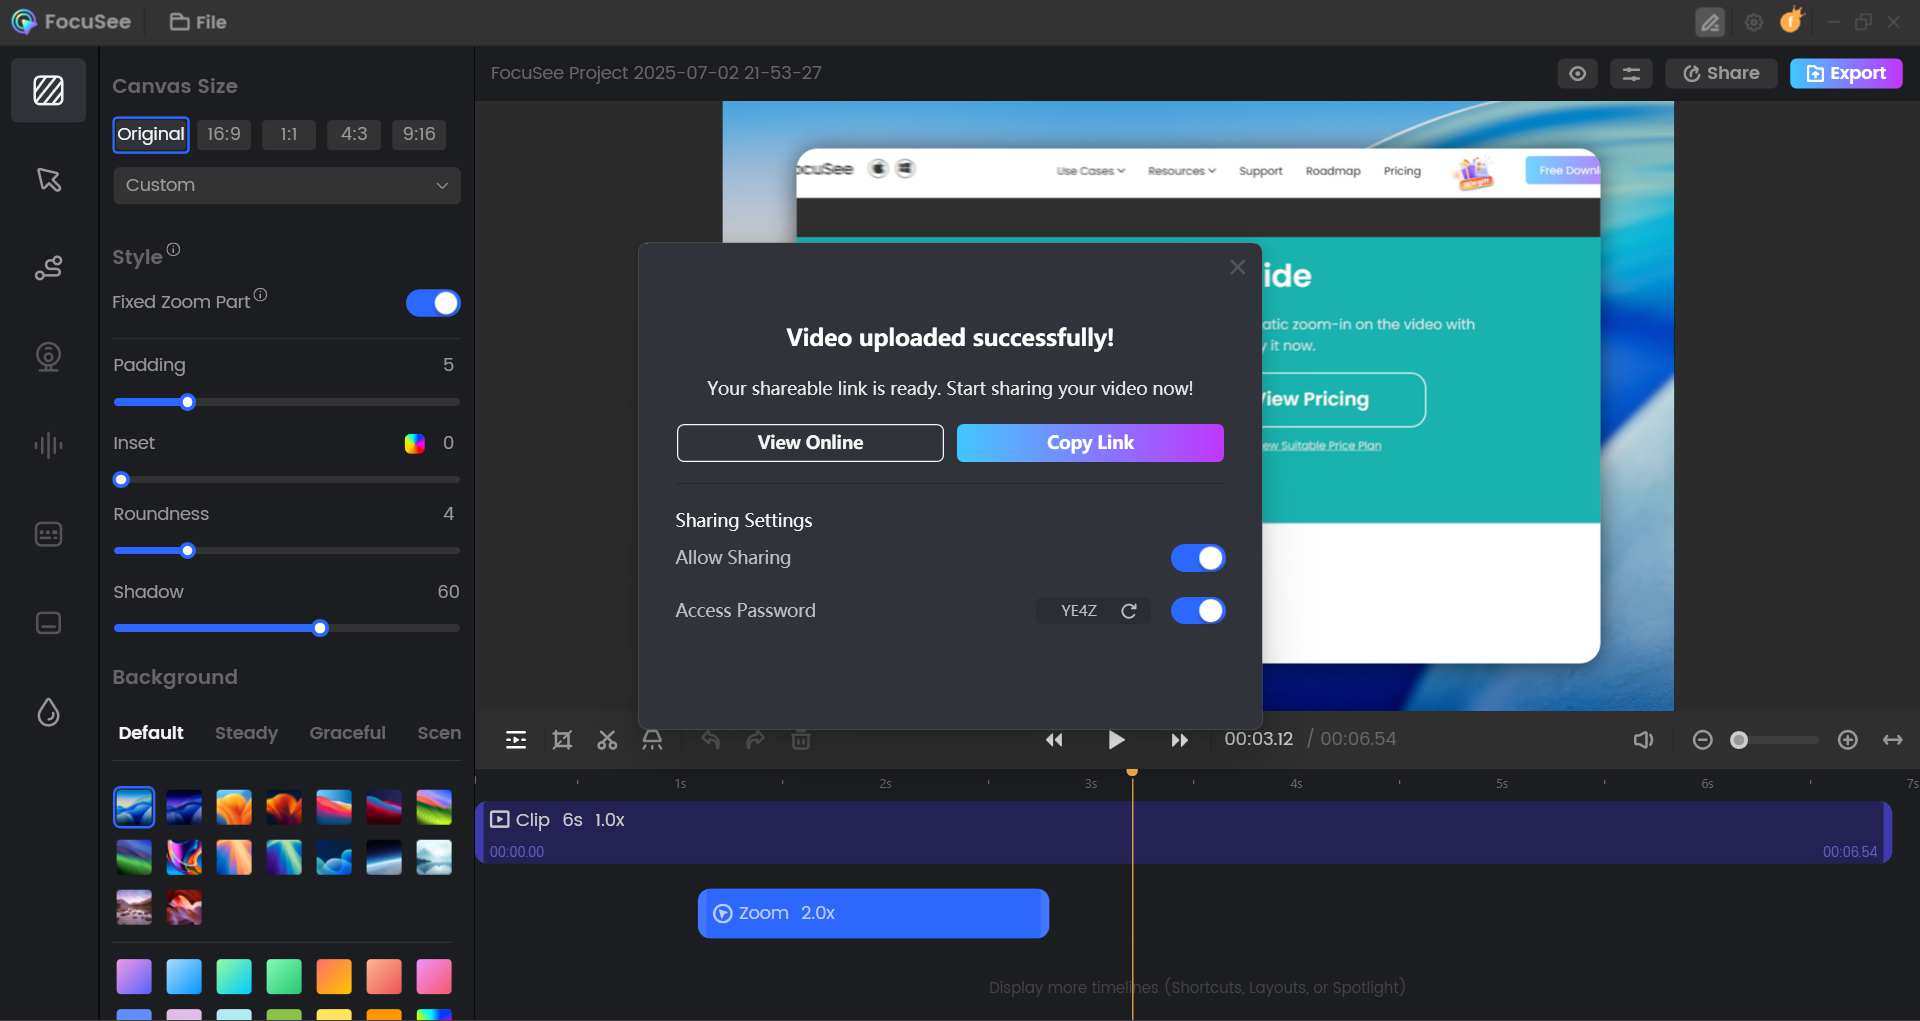Zoom in the timeline with plus icon
The height and width of the screenshot is (1021, 1920).
click(1848, 740)
